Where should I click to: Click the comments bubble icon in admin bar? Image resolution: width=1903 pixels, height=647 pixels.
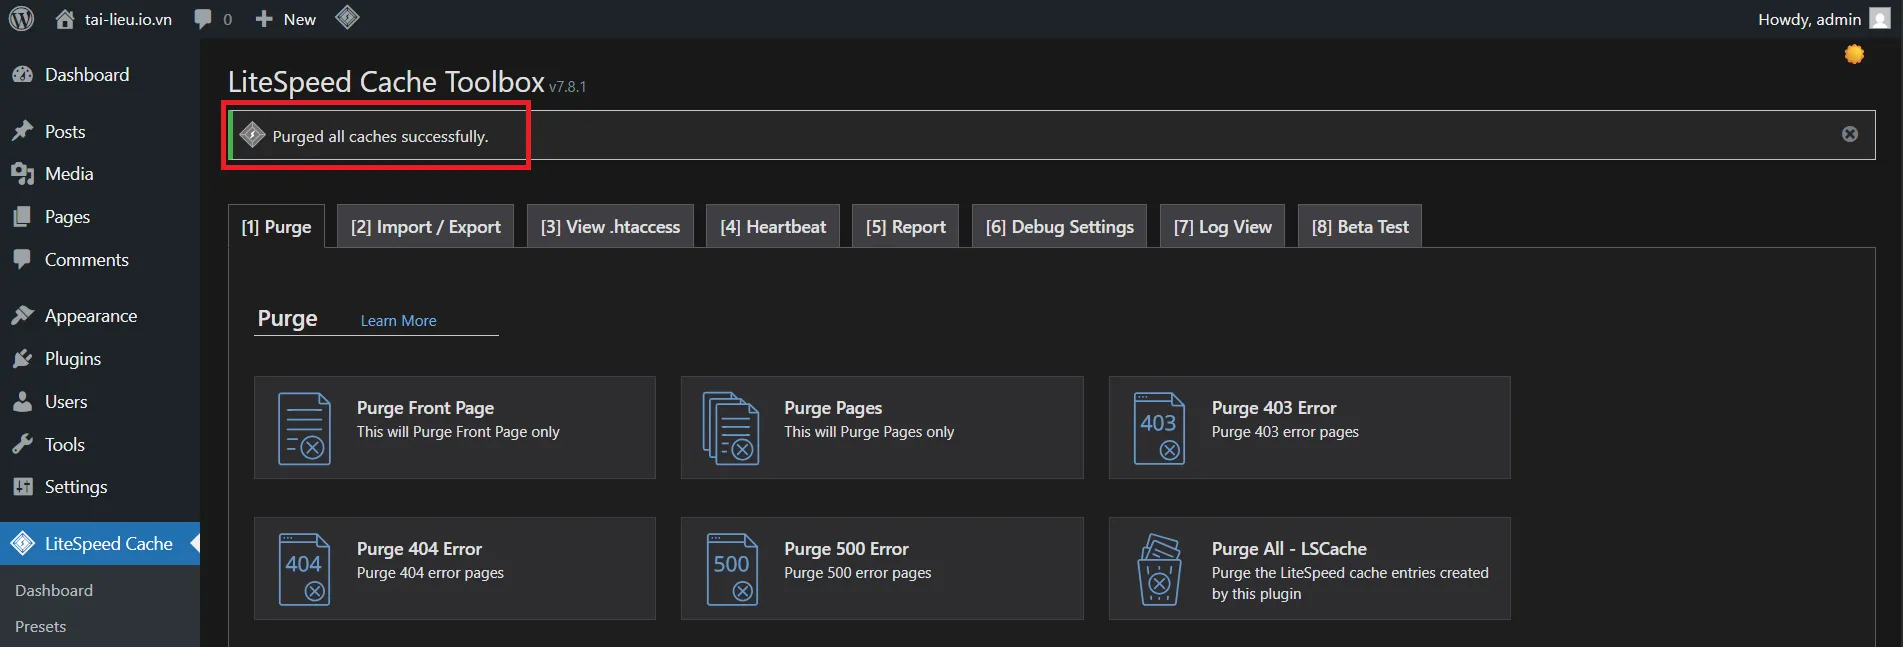[204, 19]
